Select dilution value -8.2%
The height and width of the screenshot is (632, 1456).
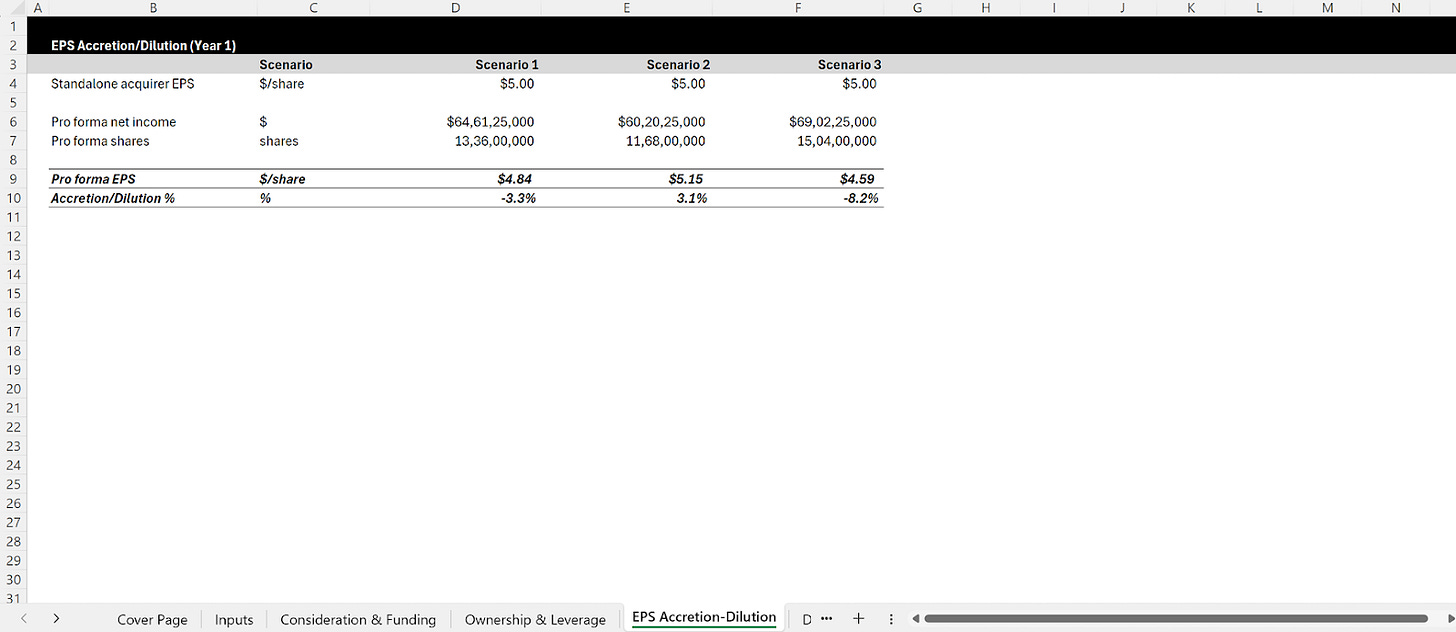click(x=860, y=198)
